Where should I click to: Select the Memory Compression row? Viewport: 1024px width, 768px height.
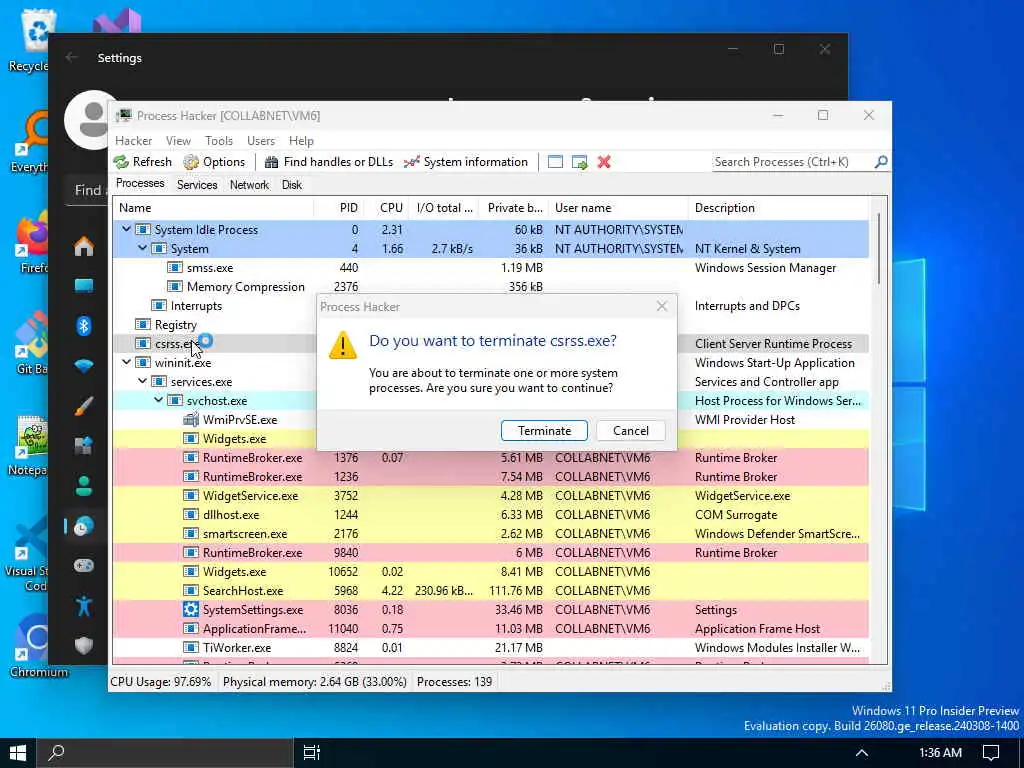pyautogui.click(x=490, y=287)
